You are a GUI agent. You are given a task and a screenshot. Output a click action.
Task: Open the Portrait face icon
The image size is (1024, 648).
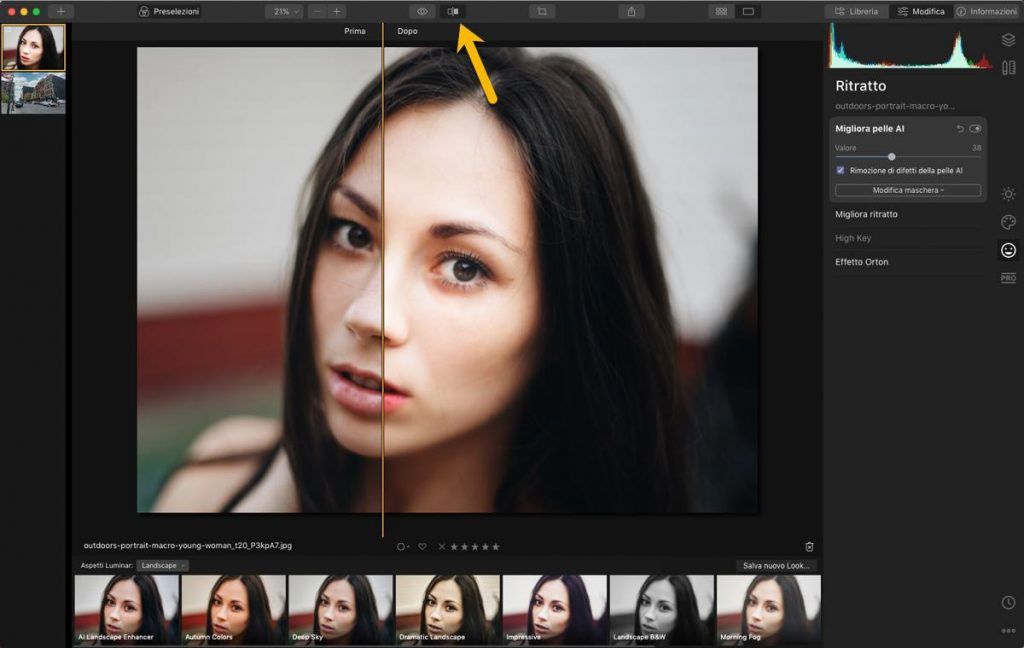(x=1008, y=250)
